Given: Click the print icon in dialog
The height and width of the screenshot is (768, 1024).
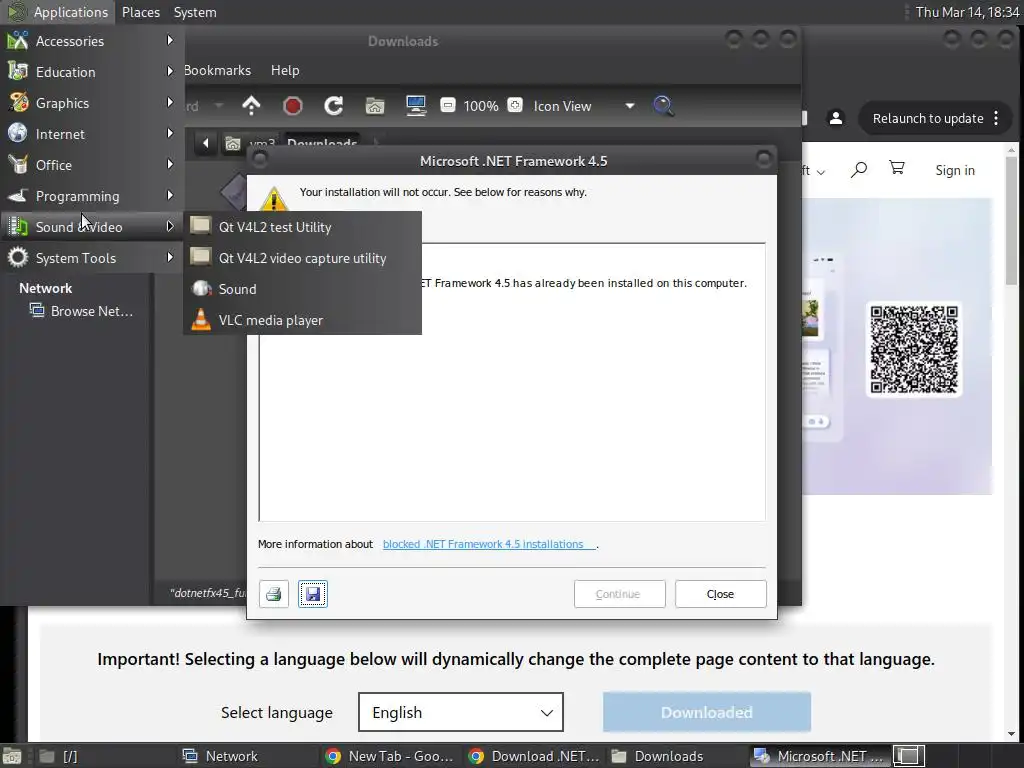Looking at the screenshot, I should pos(274,594).
